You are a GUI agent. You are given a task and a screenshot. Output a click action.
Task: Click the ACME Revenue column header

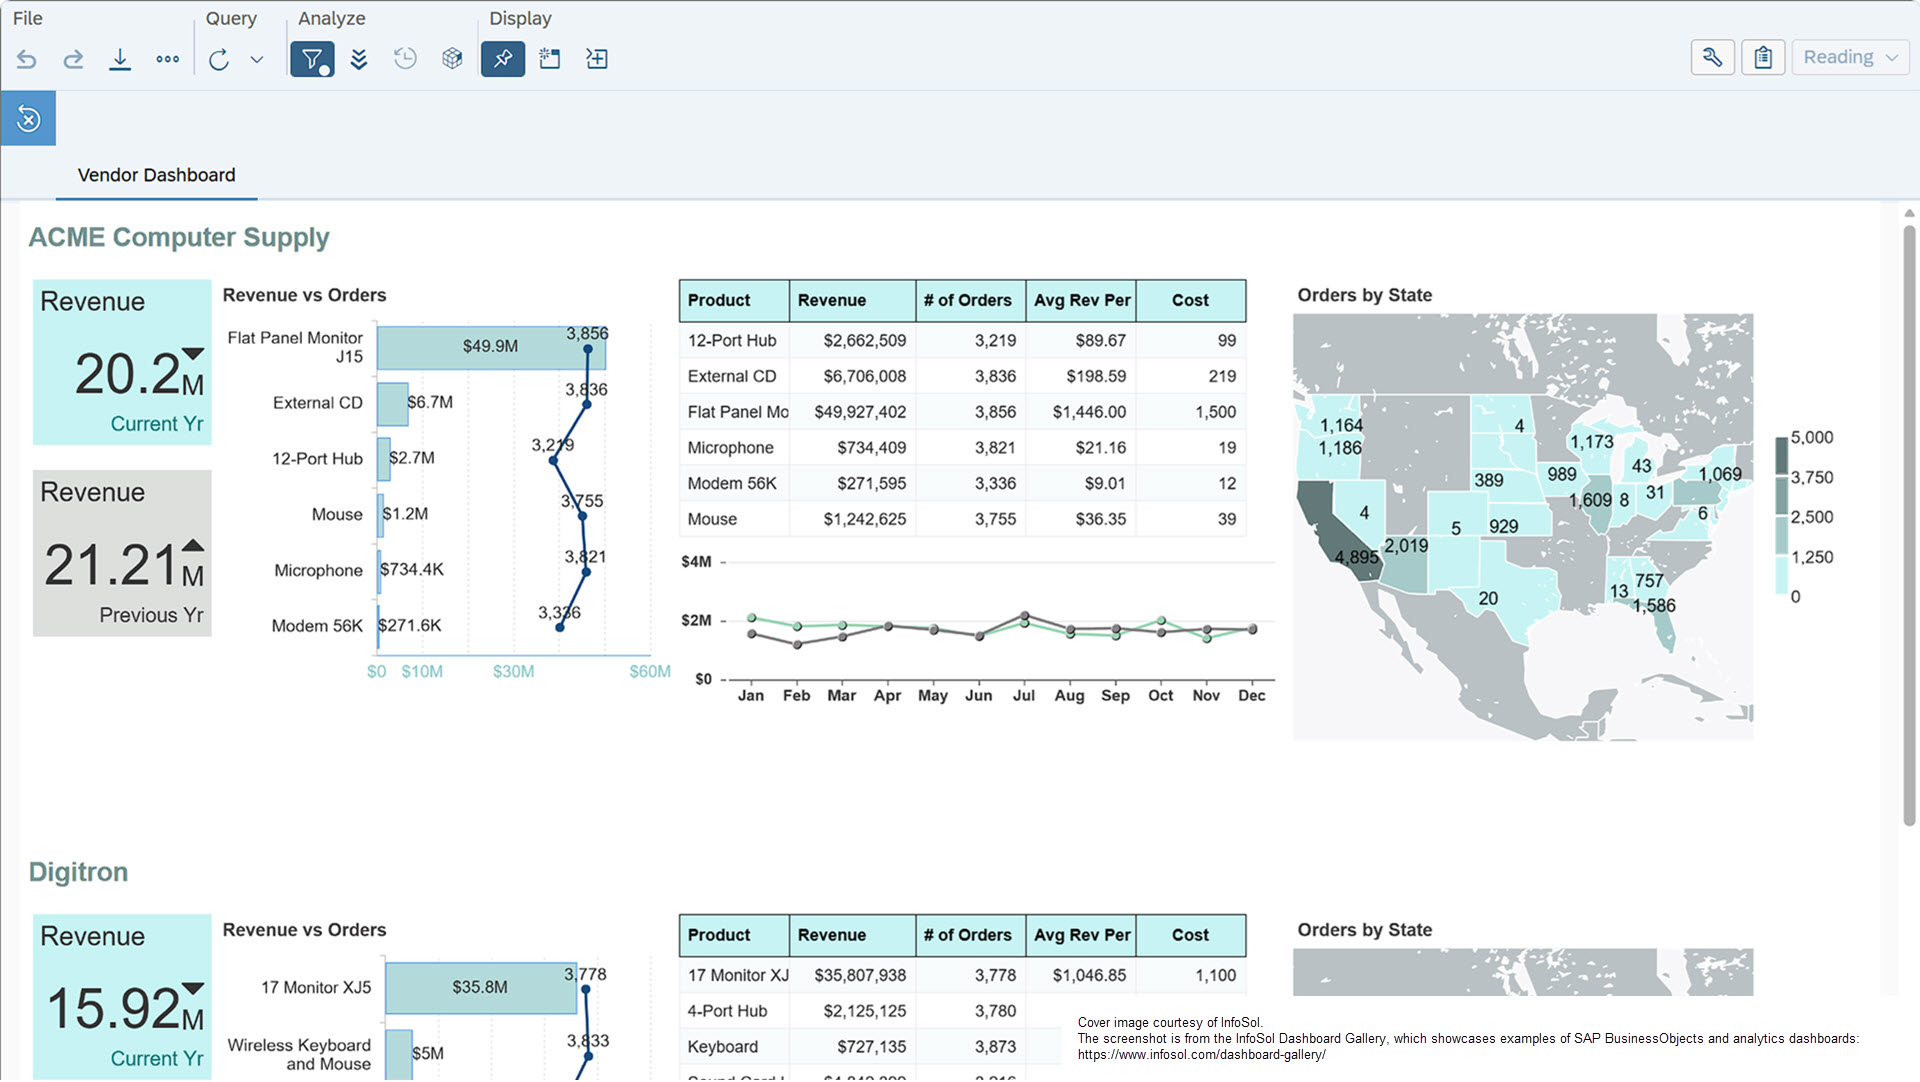pyautogui.click(x=852, y=300)
